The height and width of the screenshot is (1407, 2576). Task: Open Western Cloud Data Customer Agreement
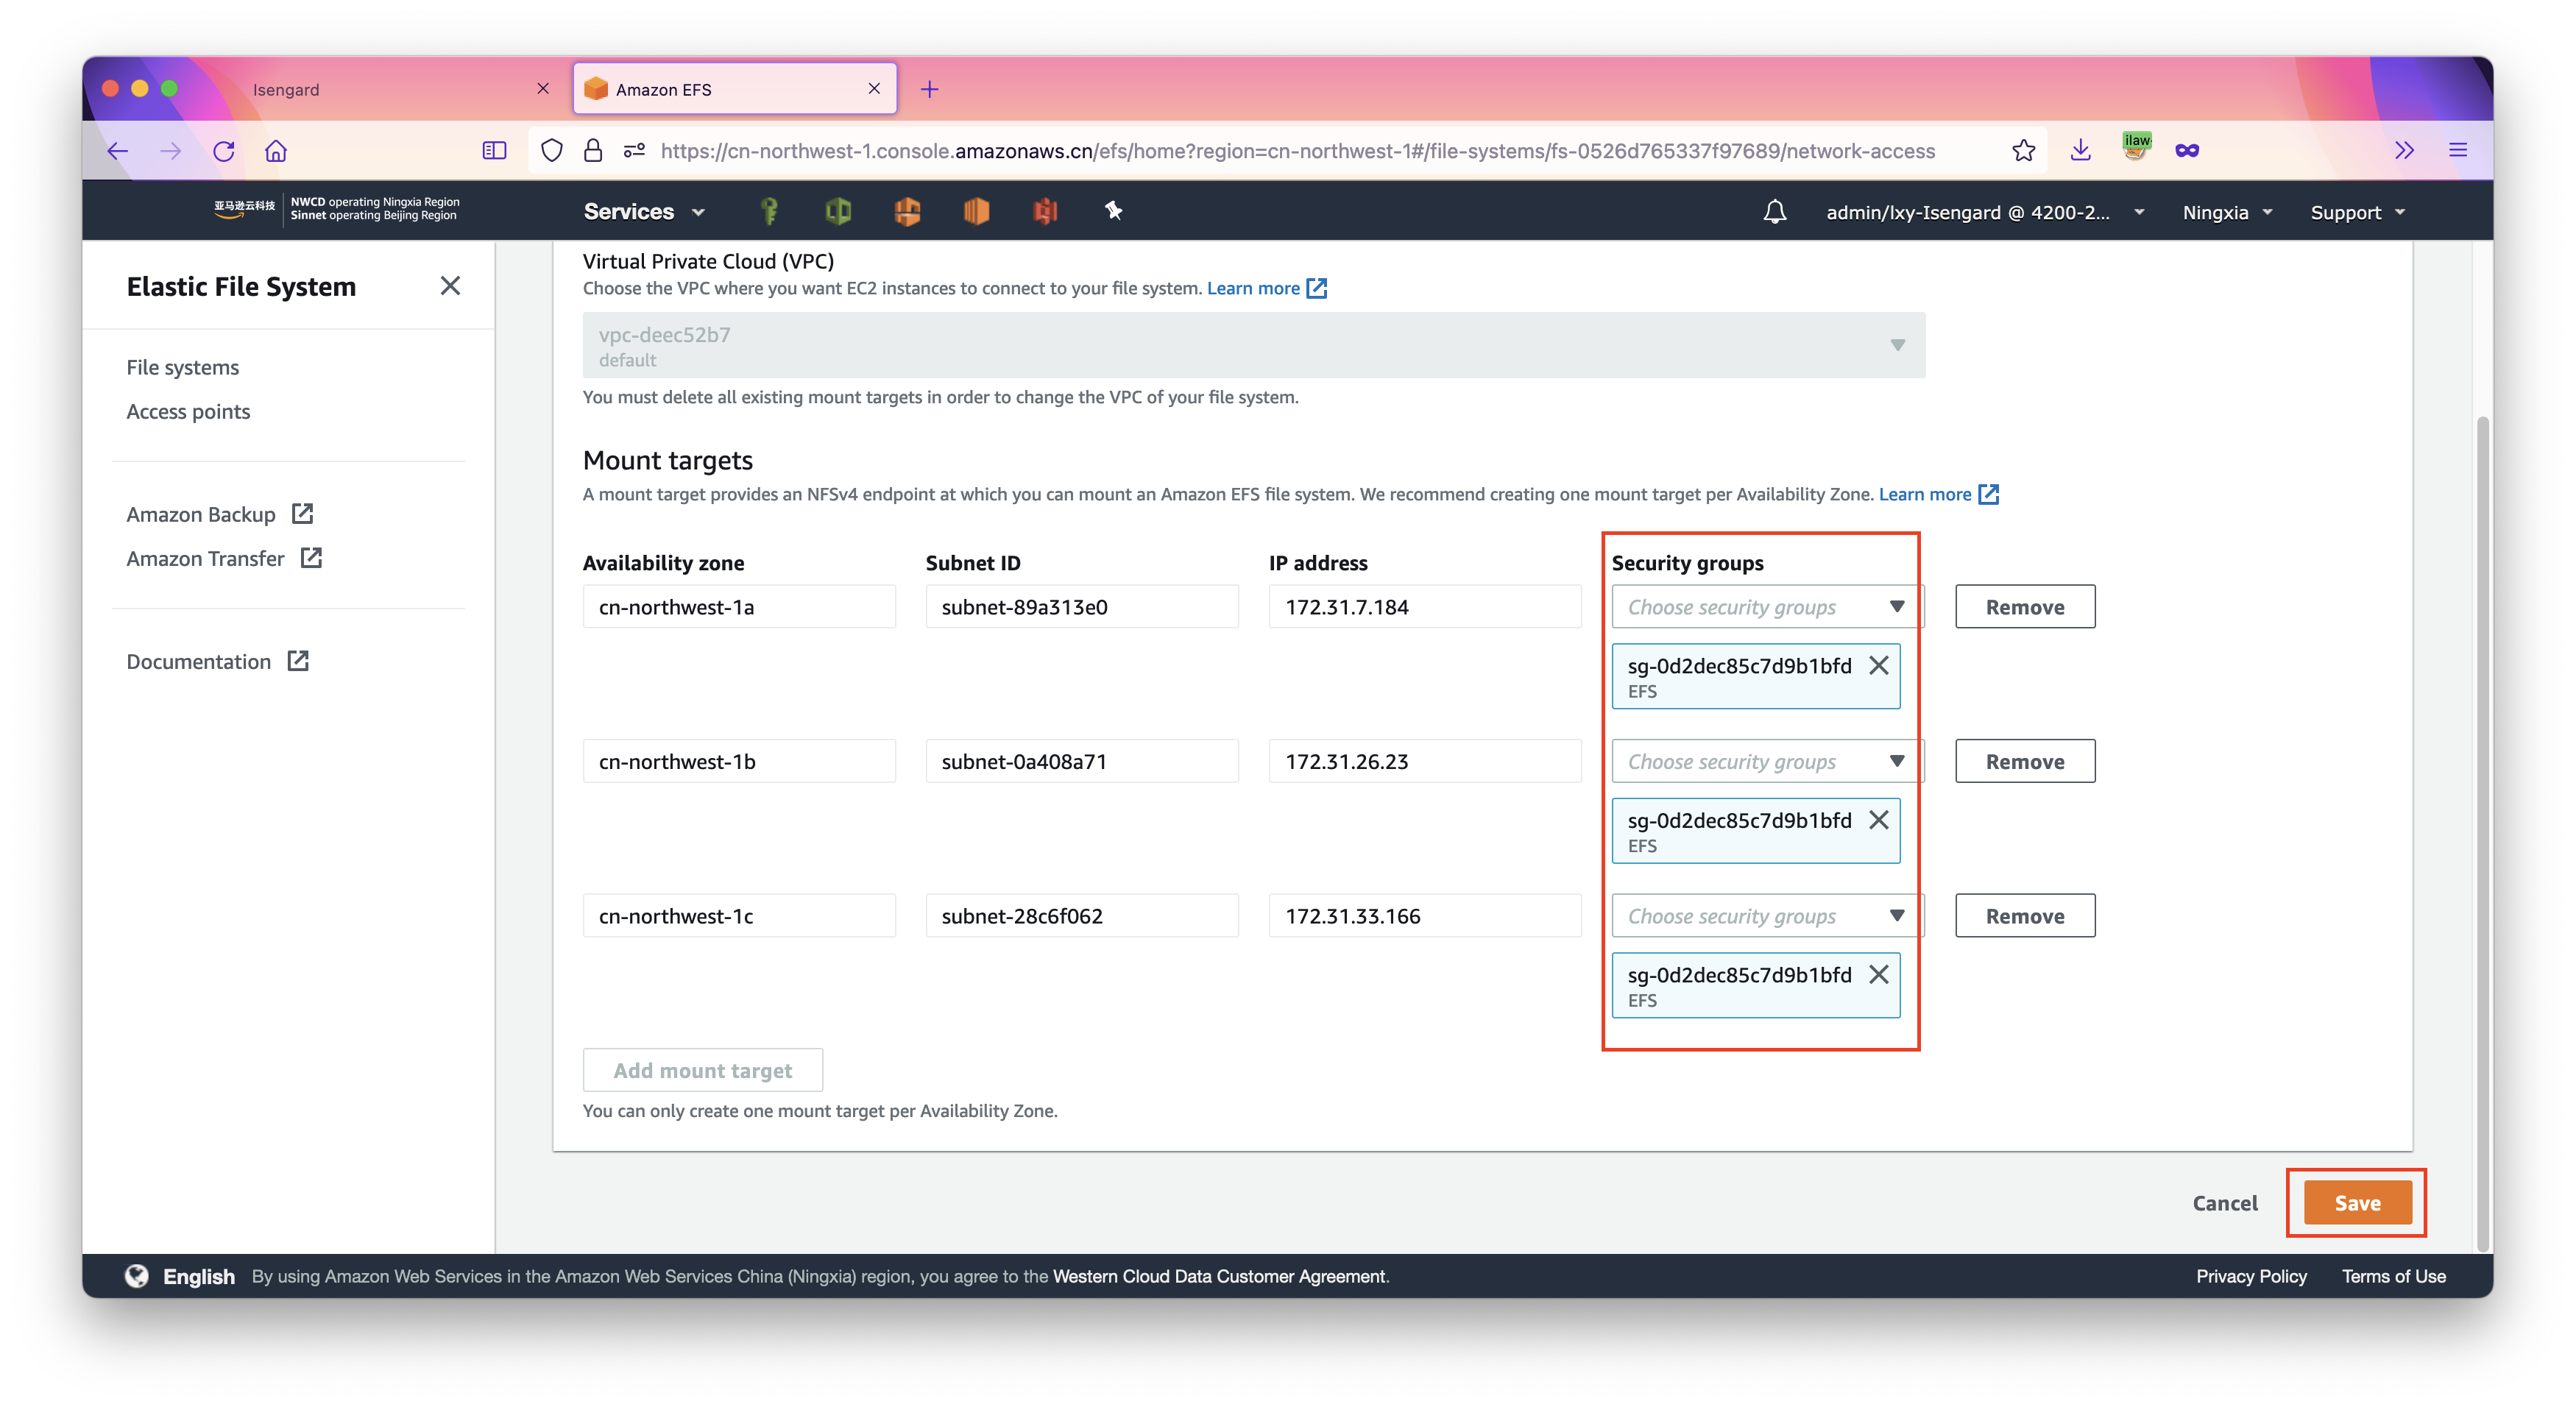click(x=1219, y=1276)
